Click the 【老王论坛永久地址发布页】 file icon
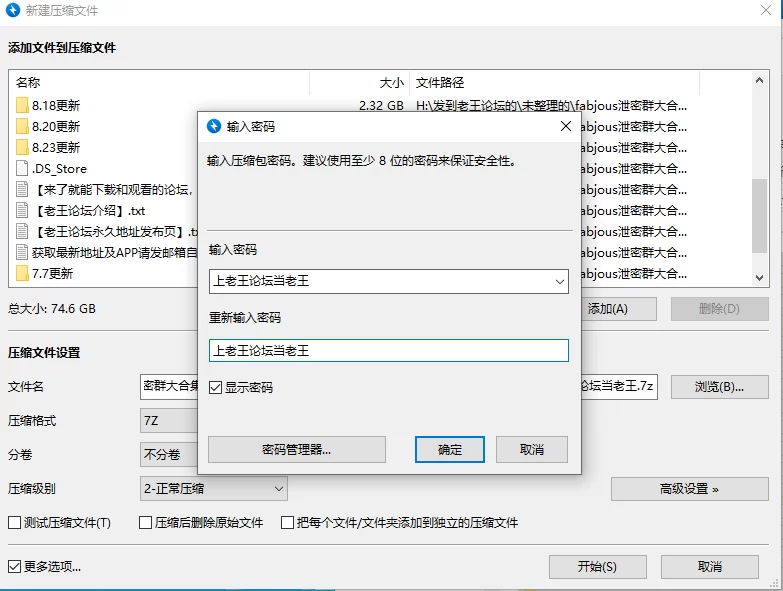This screenshot has height=591, width=783. click(22, 231)
